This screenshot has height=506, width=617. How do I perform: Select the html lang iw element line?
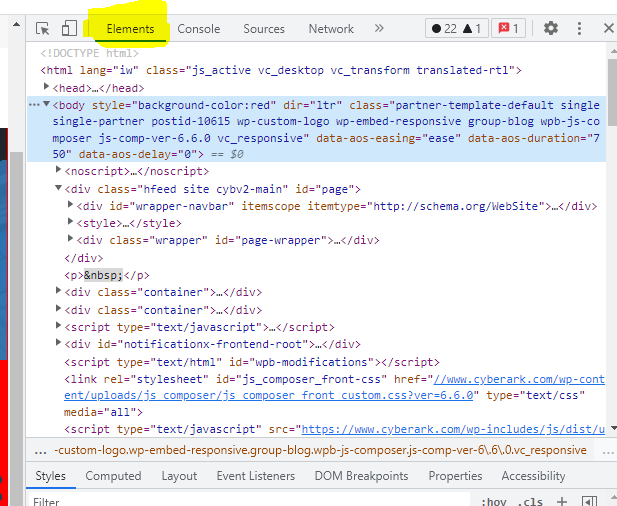click(x=281, y=70)
